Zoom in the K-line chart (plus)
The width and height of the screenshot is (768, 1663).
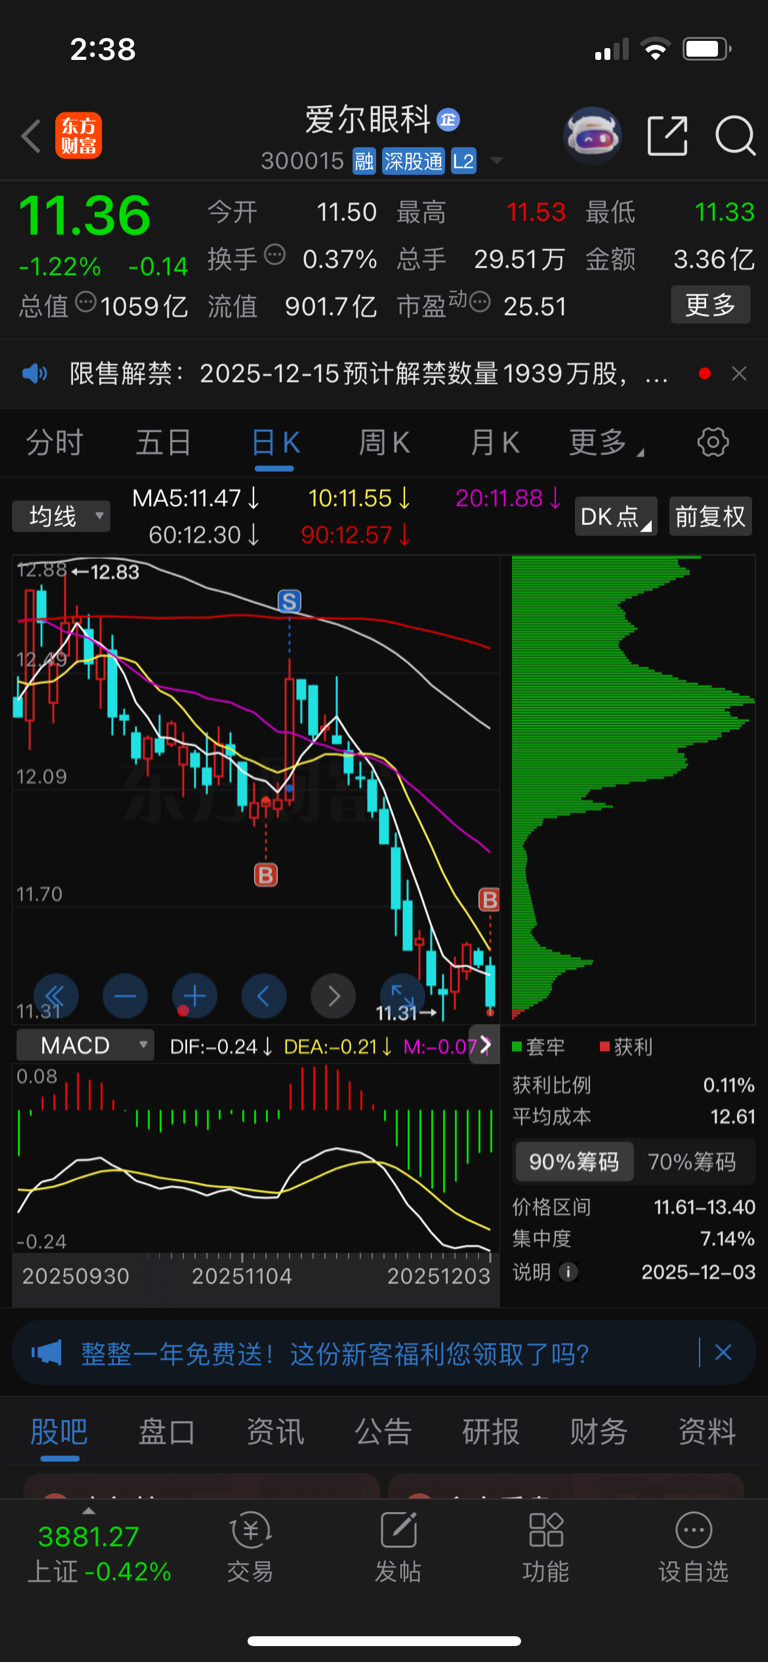(195, 996)
